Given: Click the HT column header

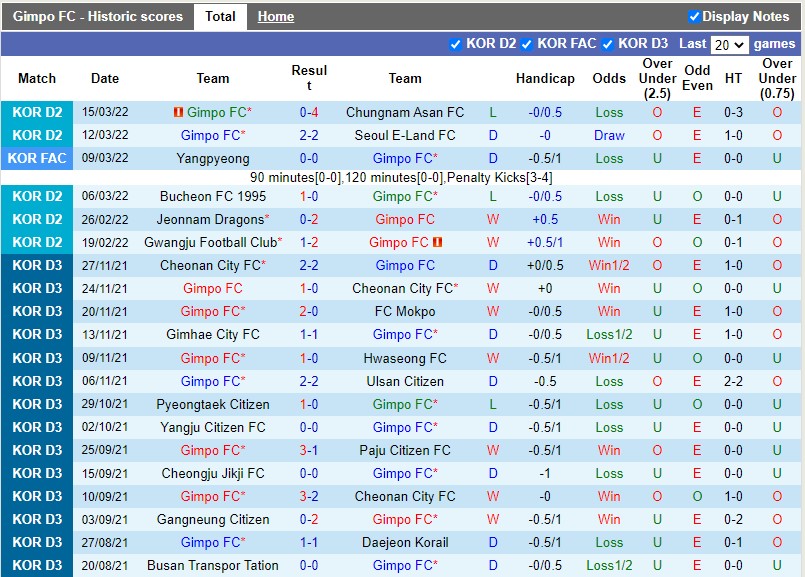Looking at the screenshot, I should [733, 79].
